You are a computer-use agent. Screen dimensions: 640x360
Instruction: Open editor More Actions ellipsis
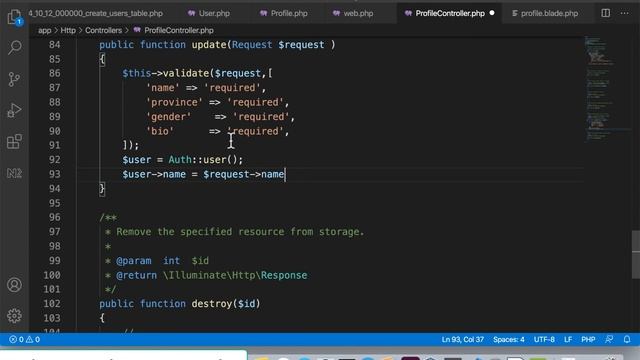624,13
